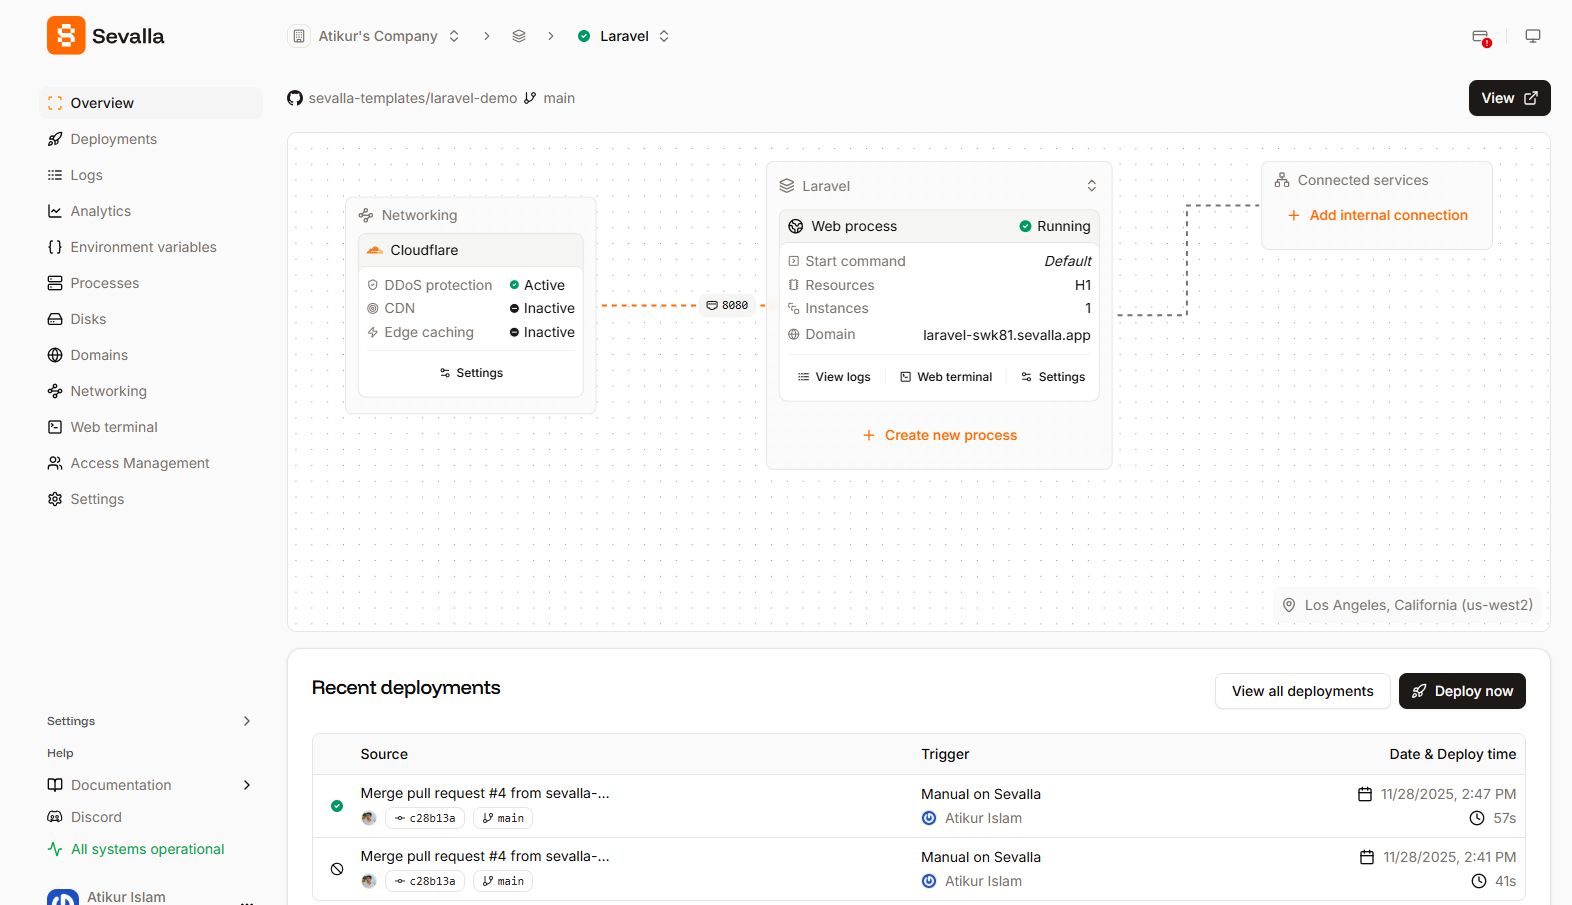Click the green Running status icon
Image resolution: width=1572 pixels, height=905 pixels.
pos(1025,226)
